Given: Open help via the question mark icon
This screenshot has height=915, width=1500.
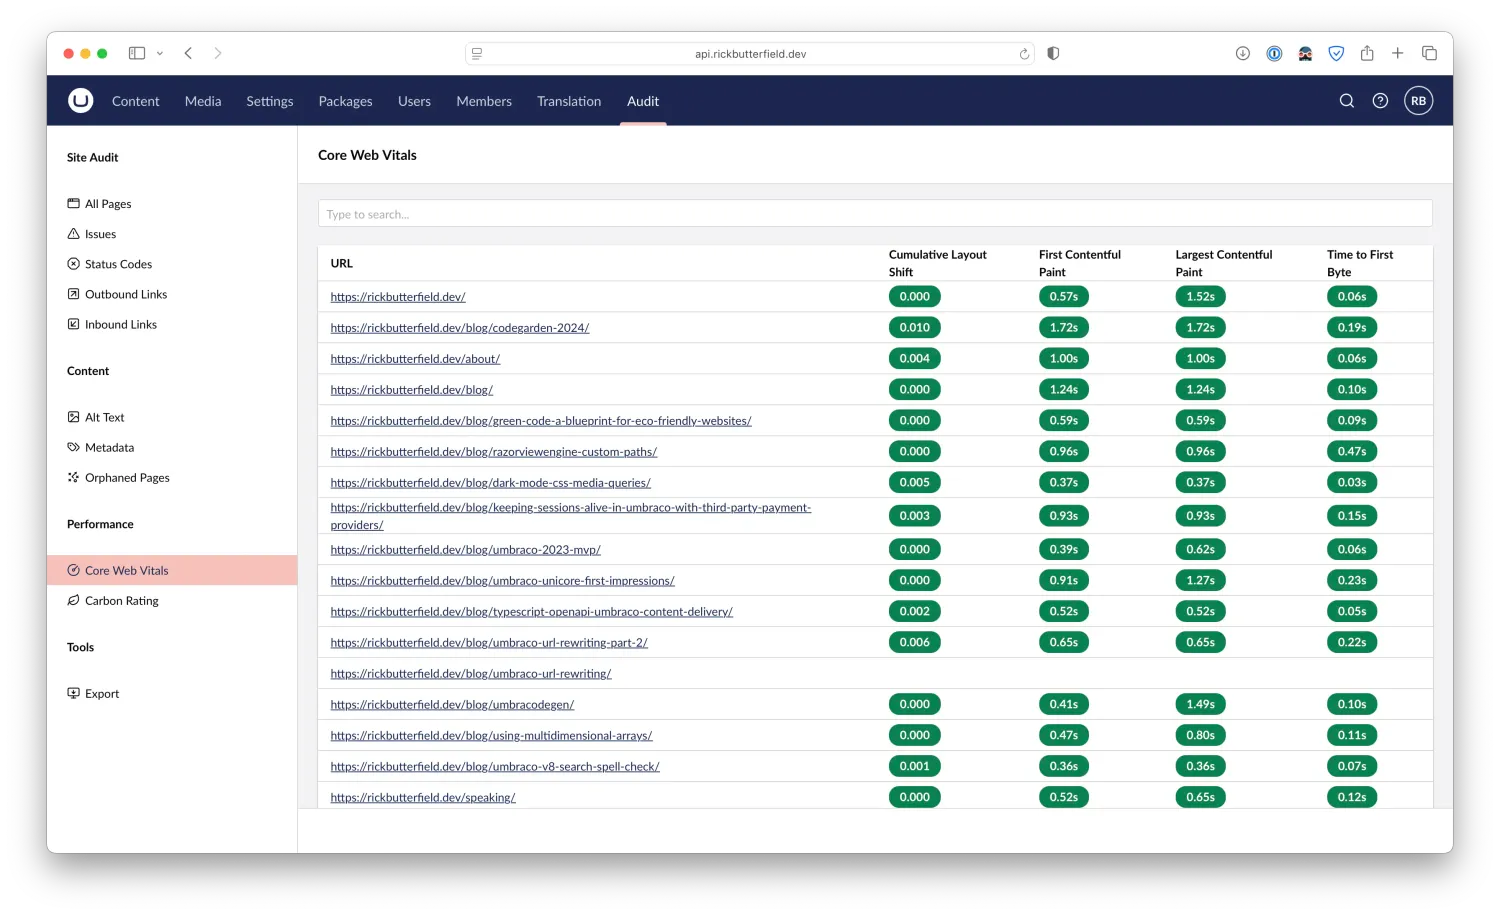Looking at the screenshot, I should 1380,100.
